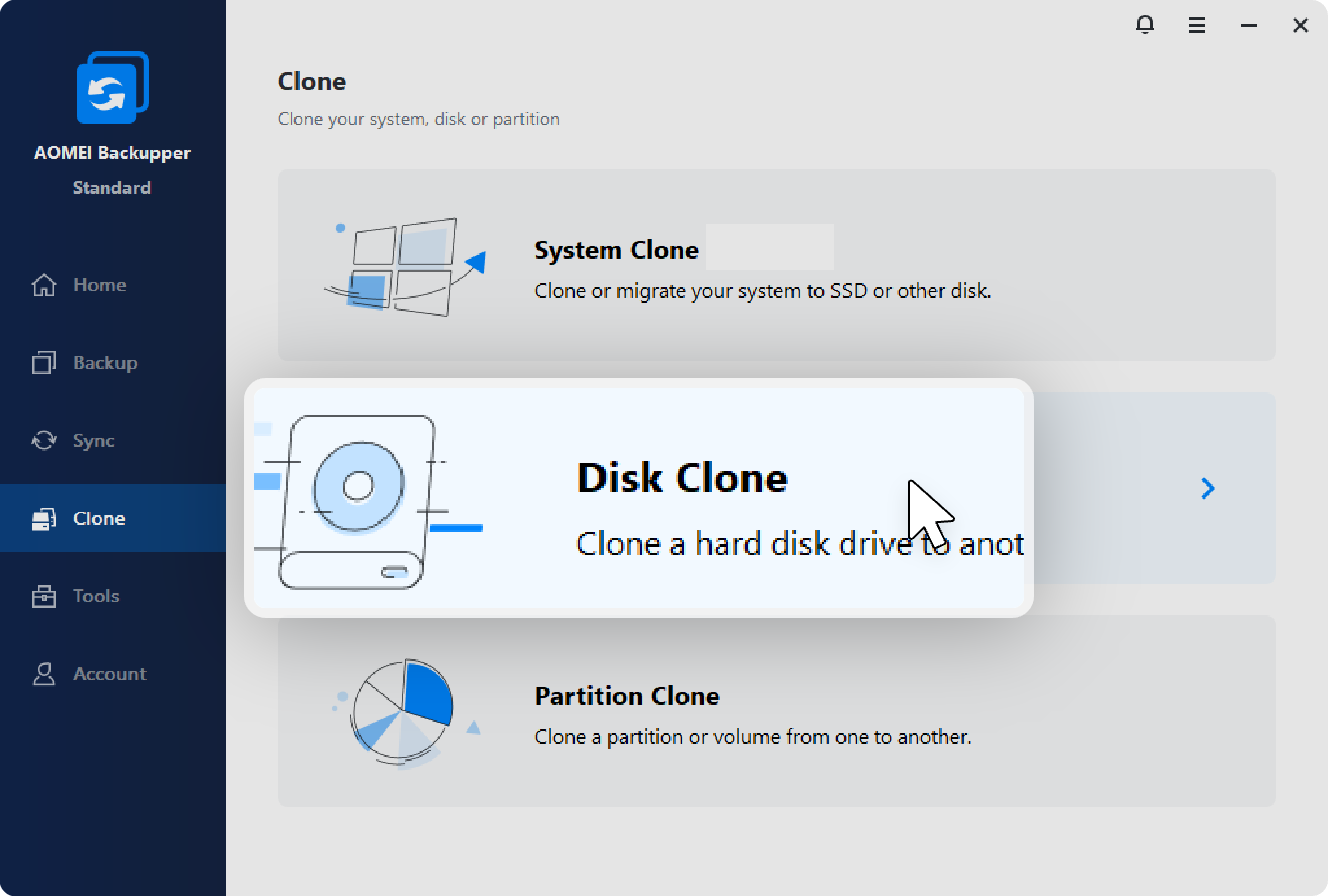The width and height of the screenshot is (1328, 896).
Task: Click the Home house icon
Action: click(x=44, y=285)
